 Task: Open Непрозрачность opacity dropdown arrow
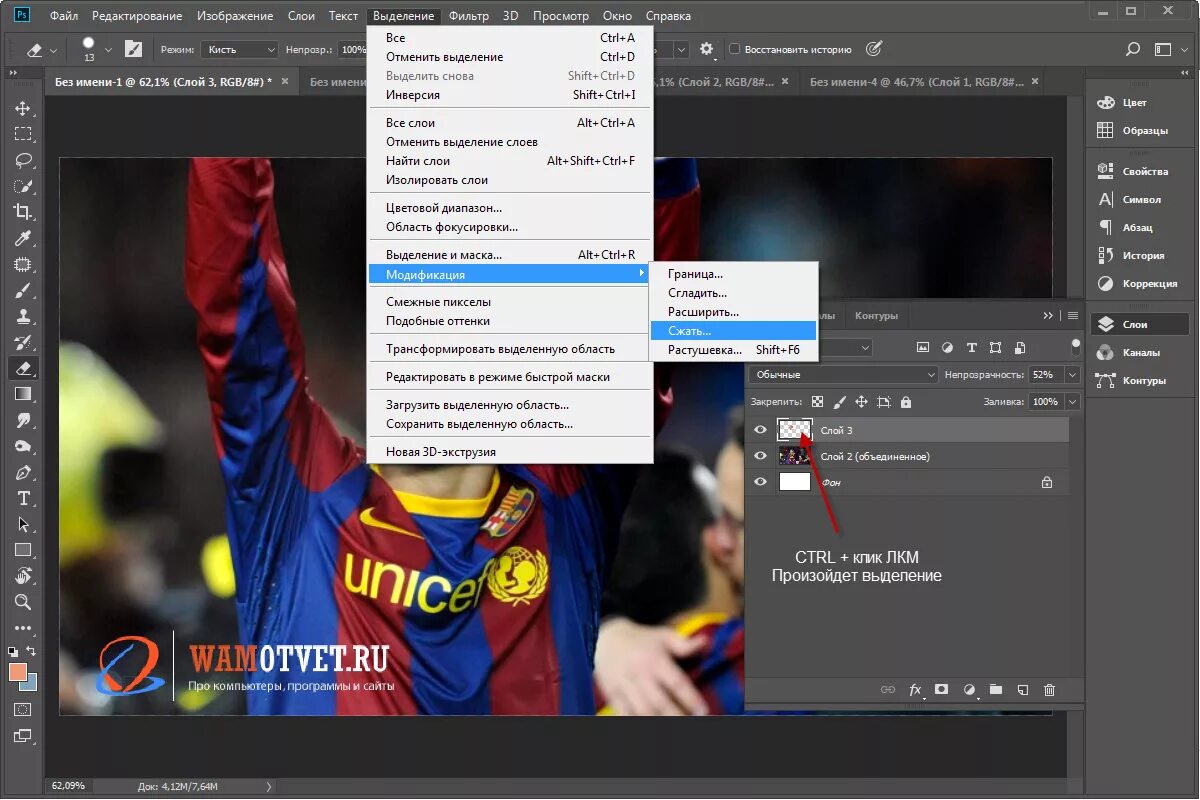coord(1072,374)
